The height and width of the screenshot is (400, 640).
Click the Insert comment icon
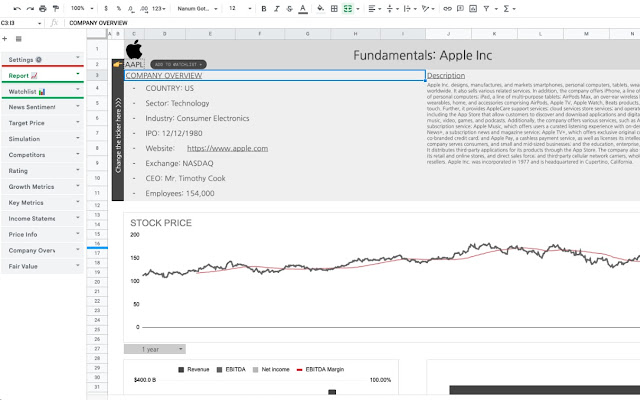point(460,9)
